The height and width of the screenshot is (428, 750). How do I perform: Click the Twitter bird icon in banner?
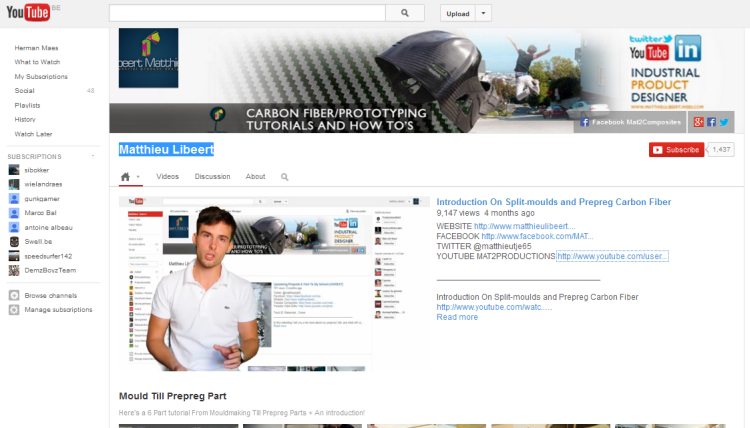click(724, 122)
